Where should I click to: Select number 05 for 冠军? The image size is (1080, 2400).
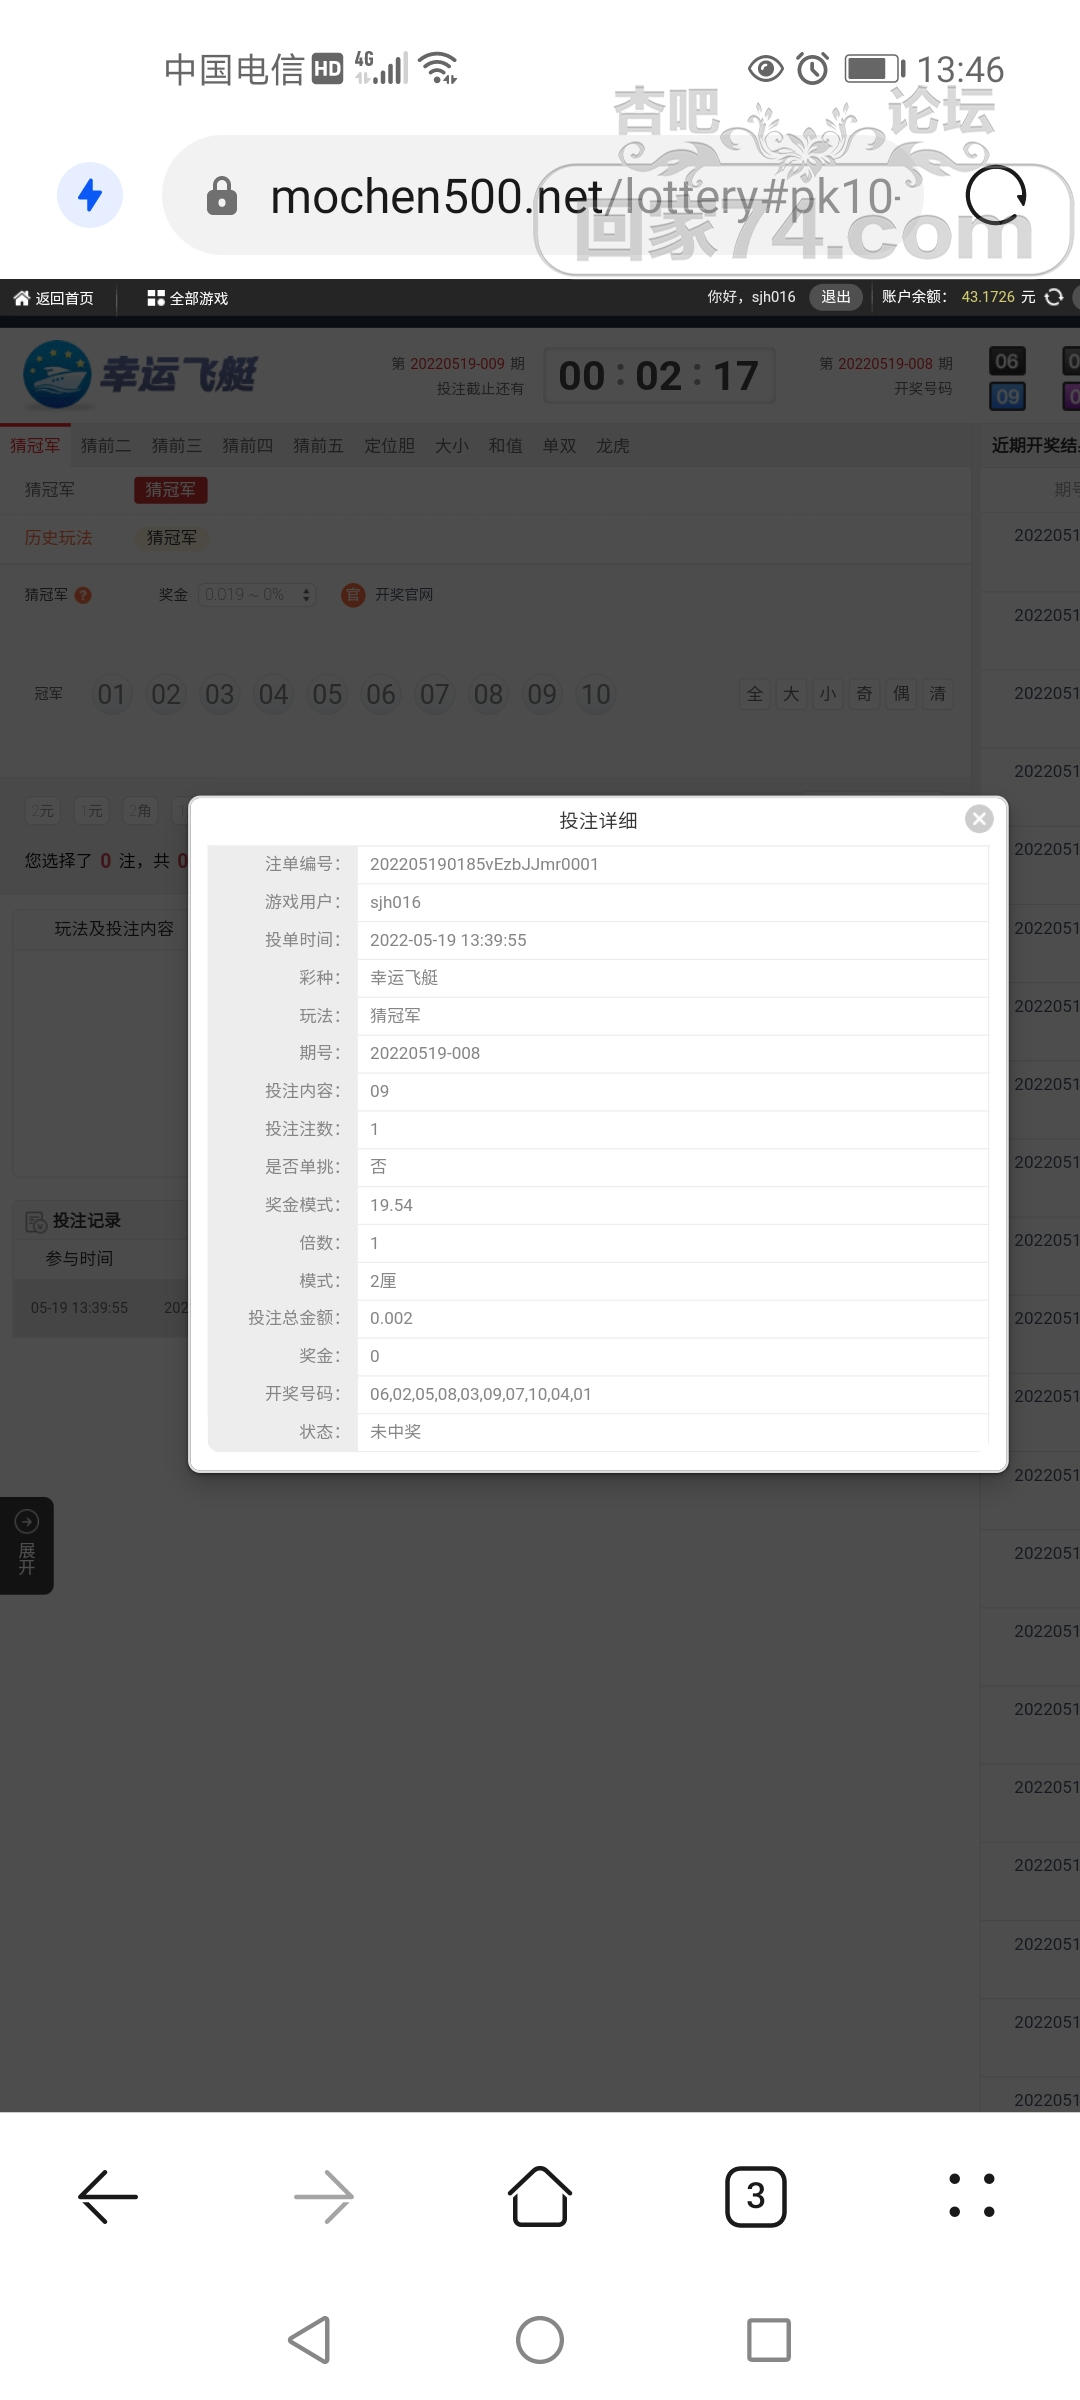[x=327, y=694]
